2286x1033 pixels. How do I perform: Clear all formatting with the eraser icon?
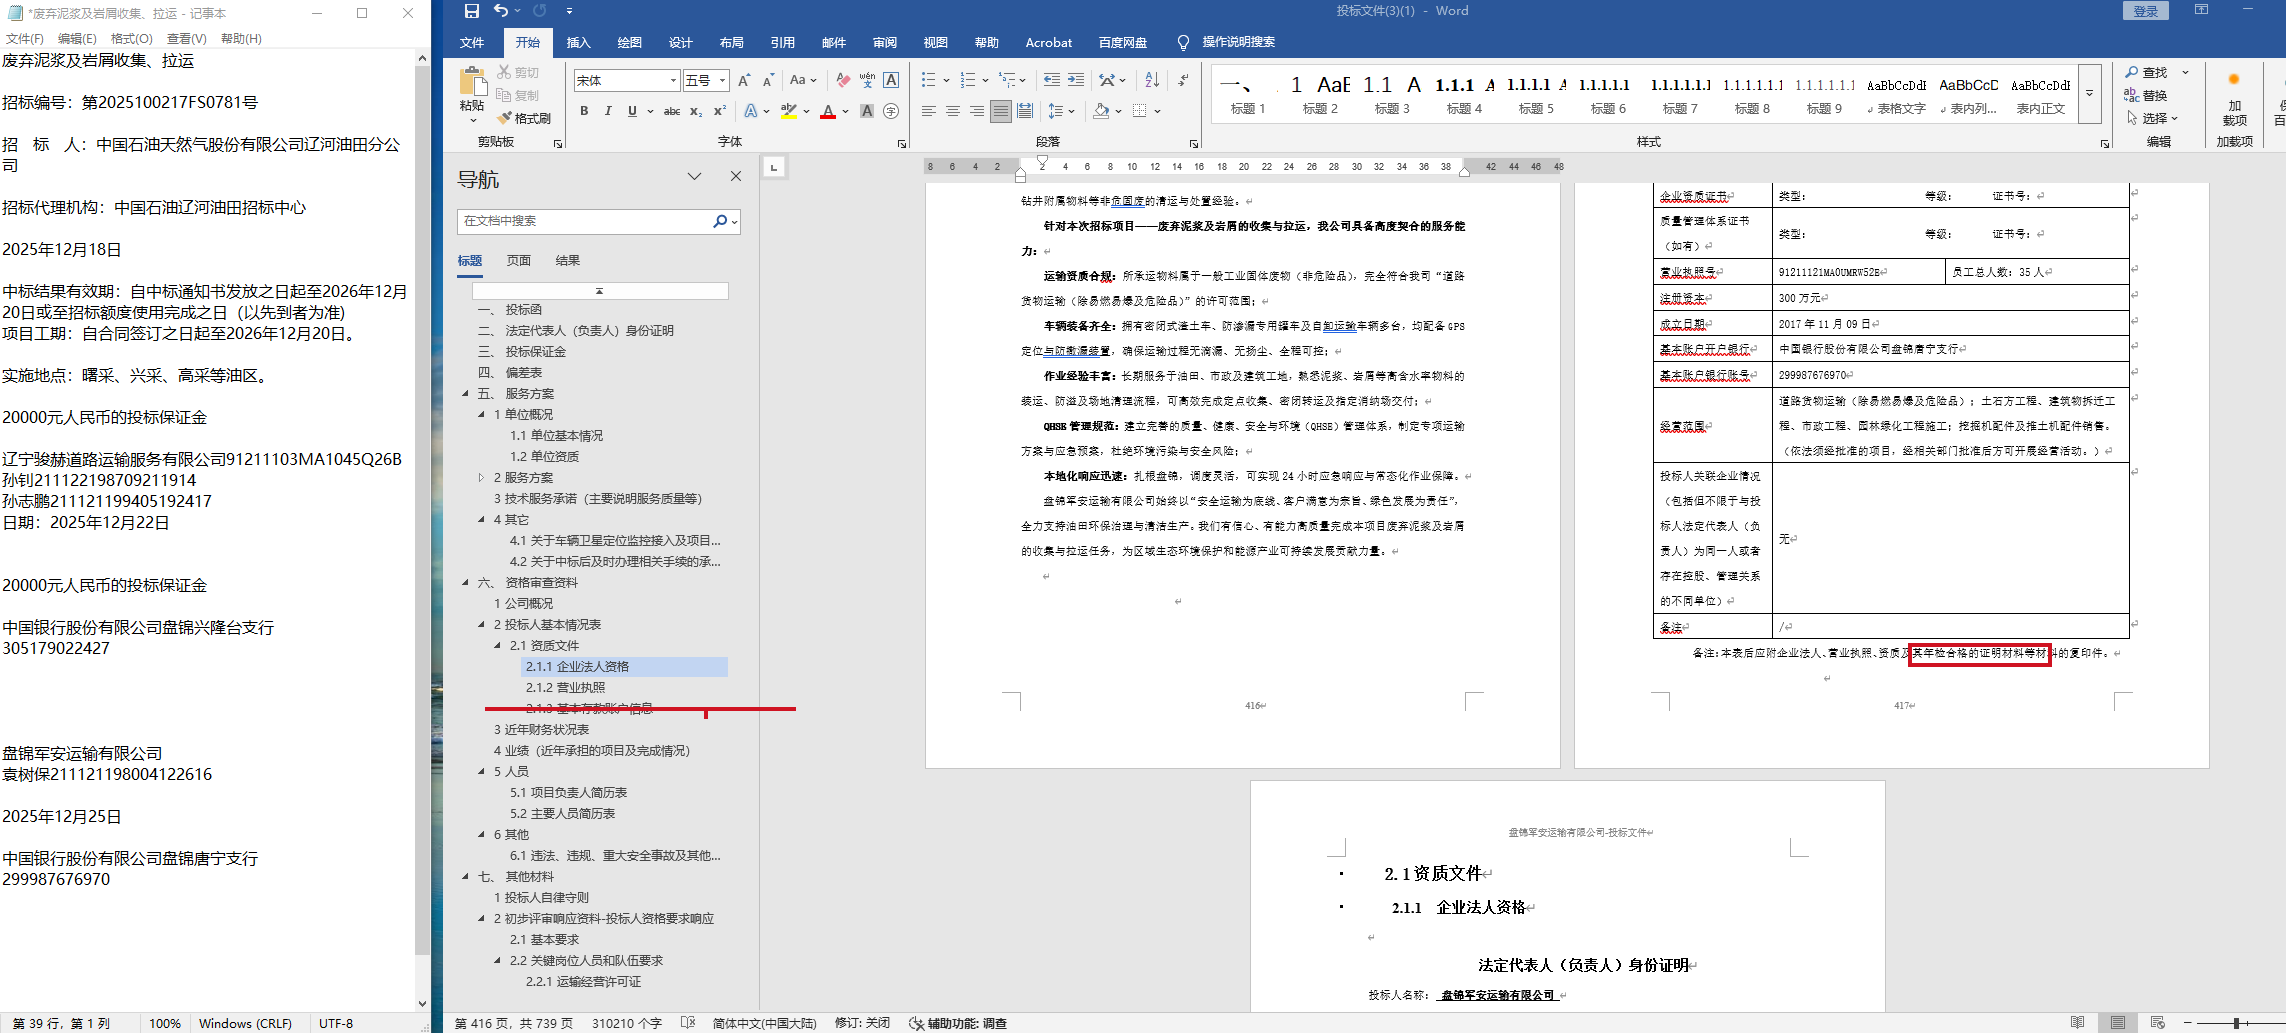[843, 80]
